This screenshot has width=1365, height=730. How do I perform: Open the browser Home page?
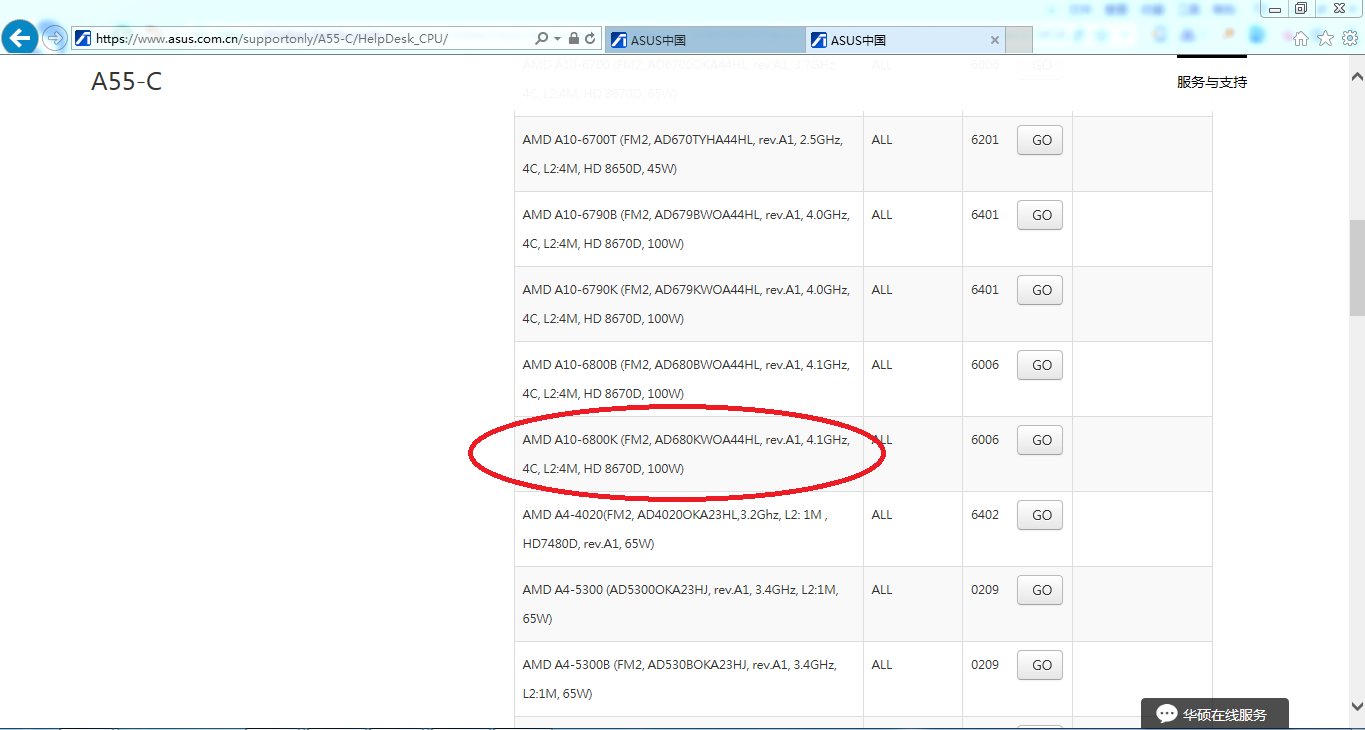click(1301, 37)
